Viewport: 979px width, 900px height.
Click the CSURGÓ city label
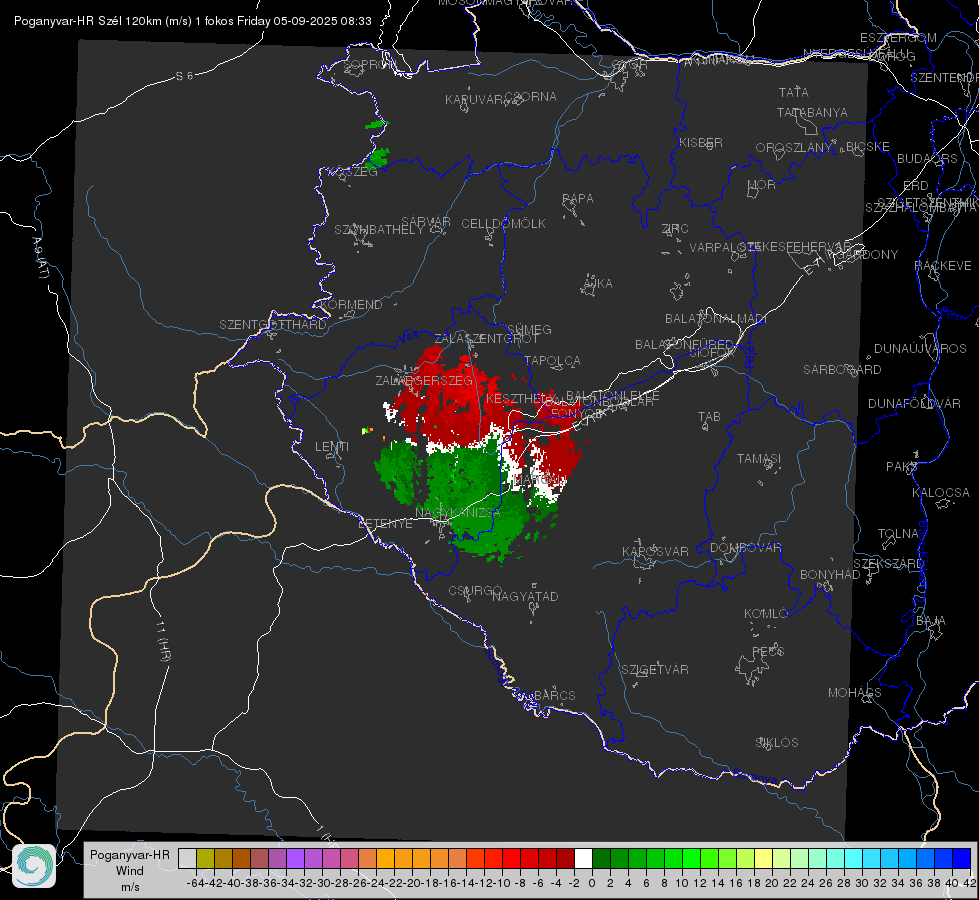pyautogui.click(x=475, y=590)
